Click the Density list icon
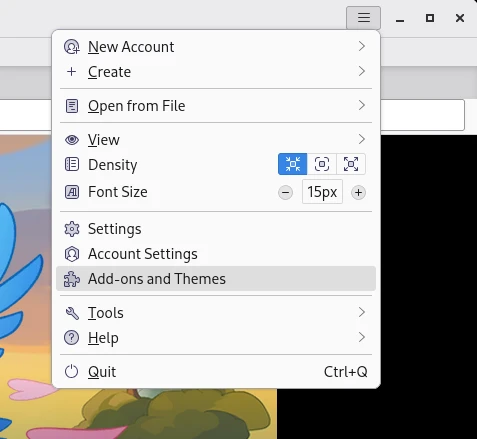Image resolution: width=477 pixels, height=439 pixels. [x=72, y=164]
